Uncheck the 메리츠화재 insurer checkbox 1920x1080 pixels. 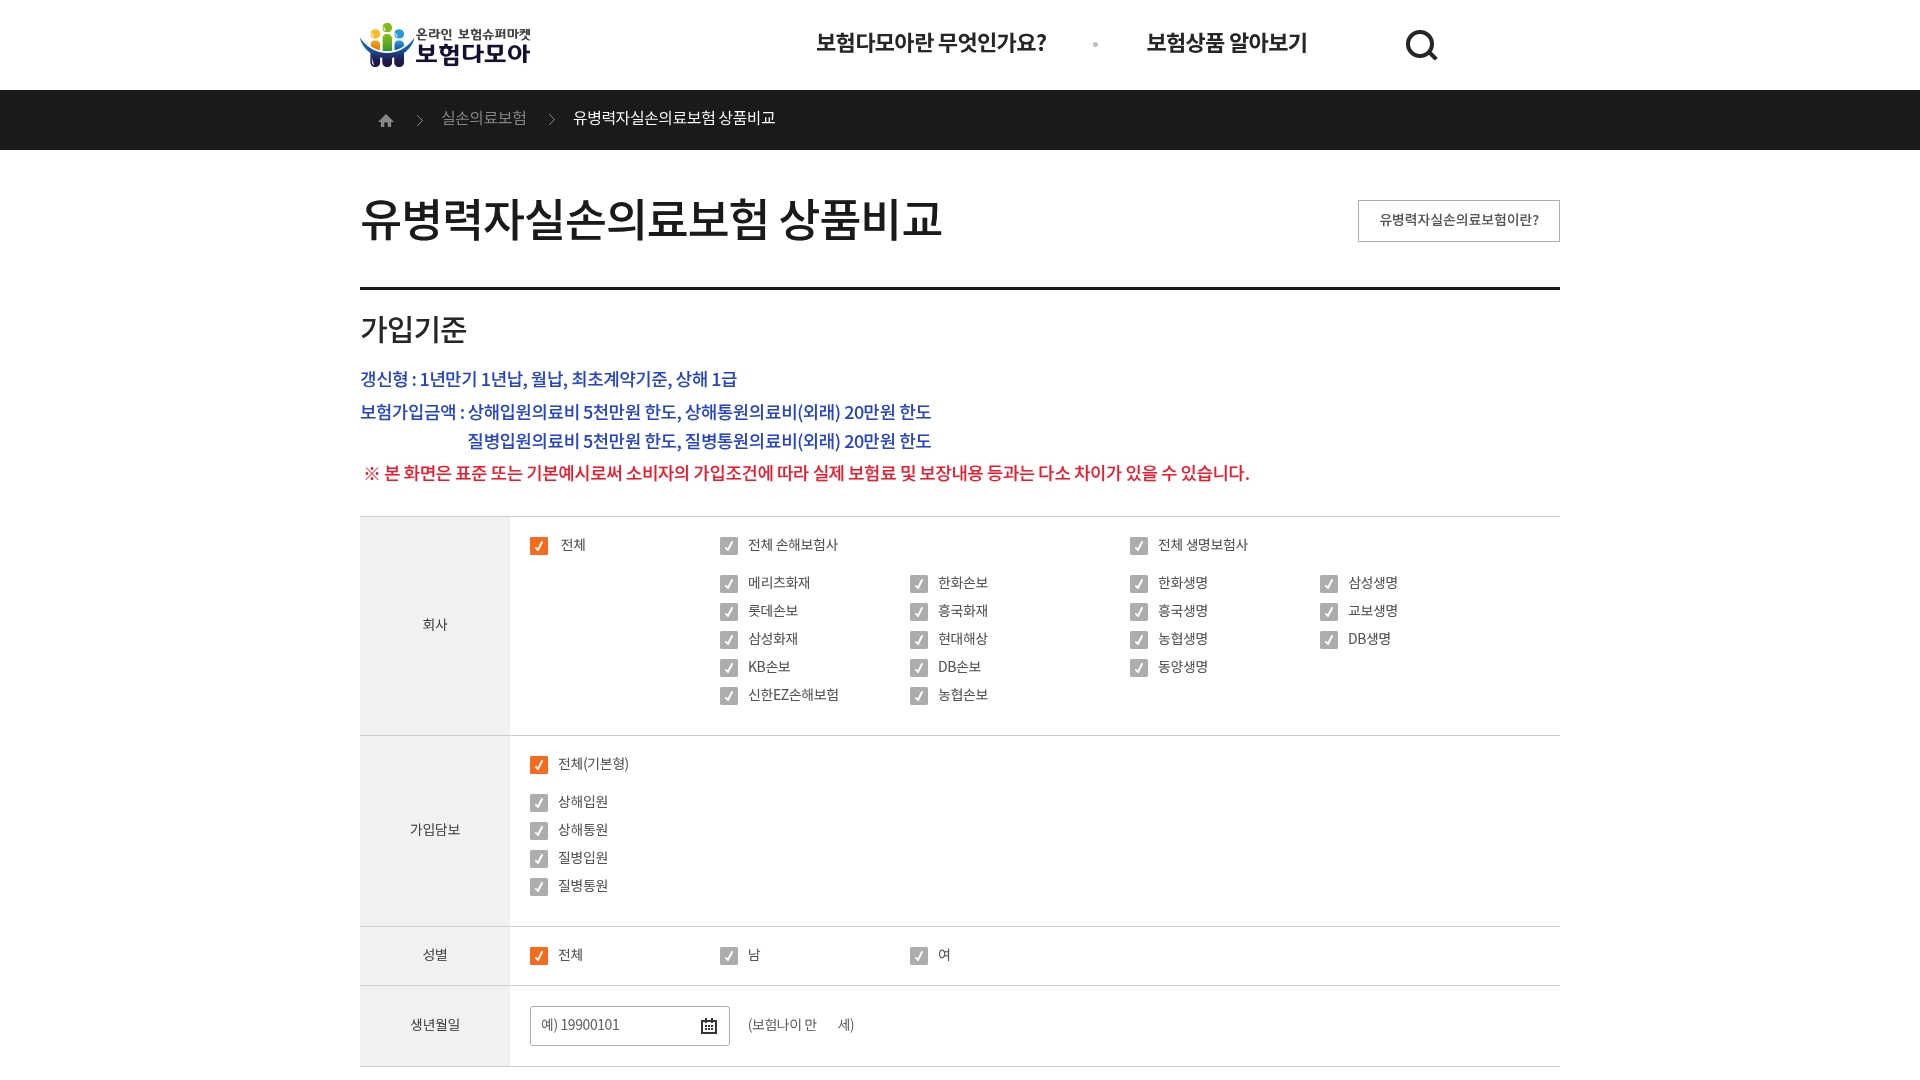729,583
